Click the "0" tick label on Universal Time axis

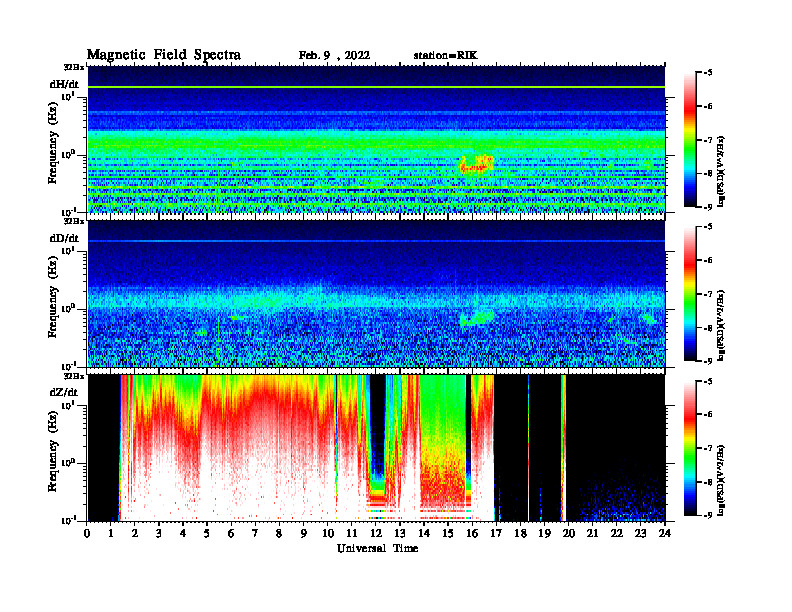[87, 533]
